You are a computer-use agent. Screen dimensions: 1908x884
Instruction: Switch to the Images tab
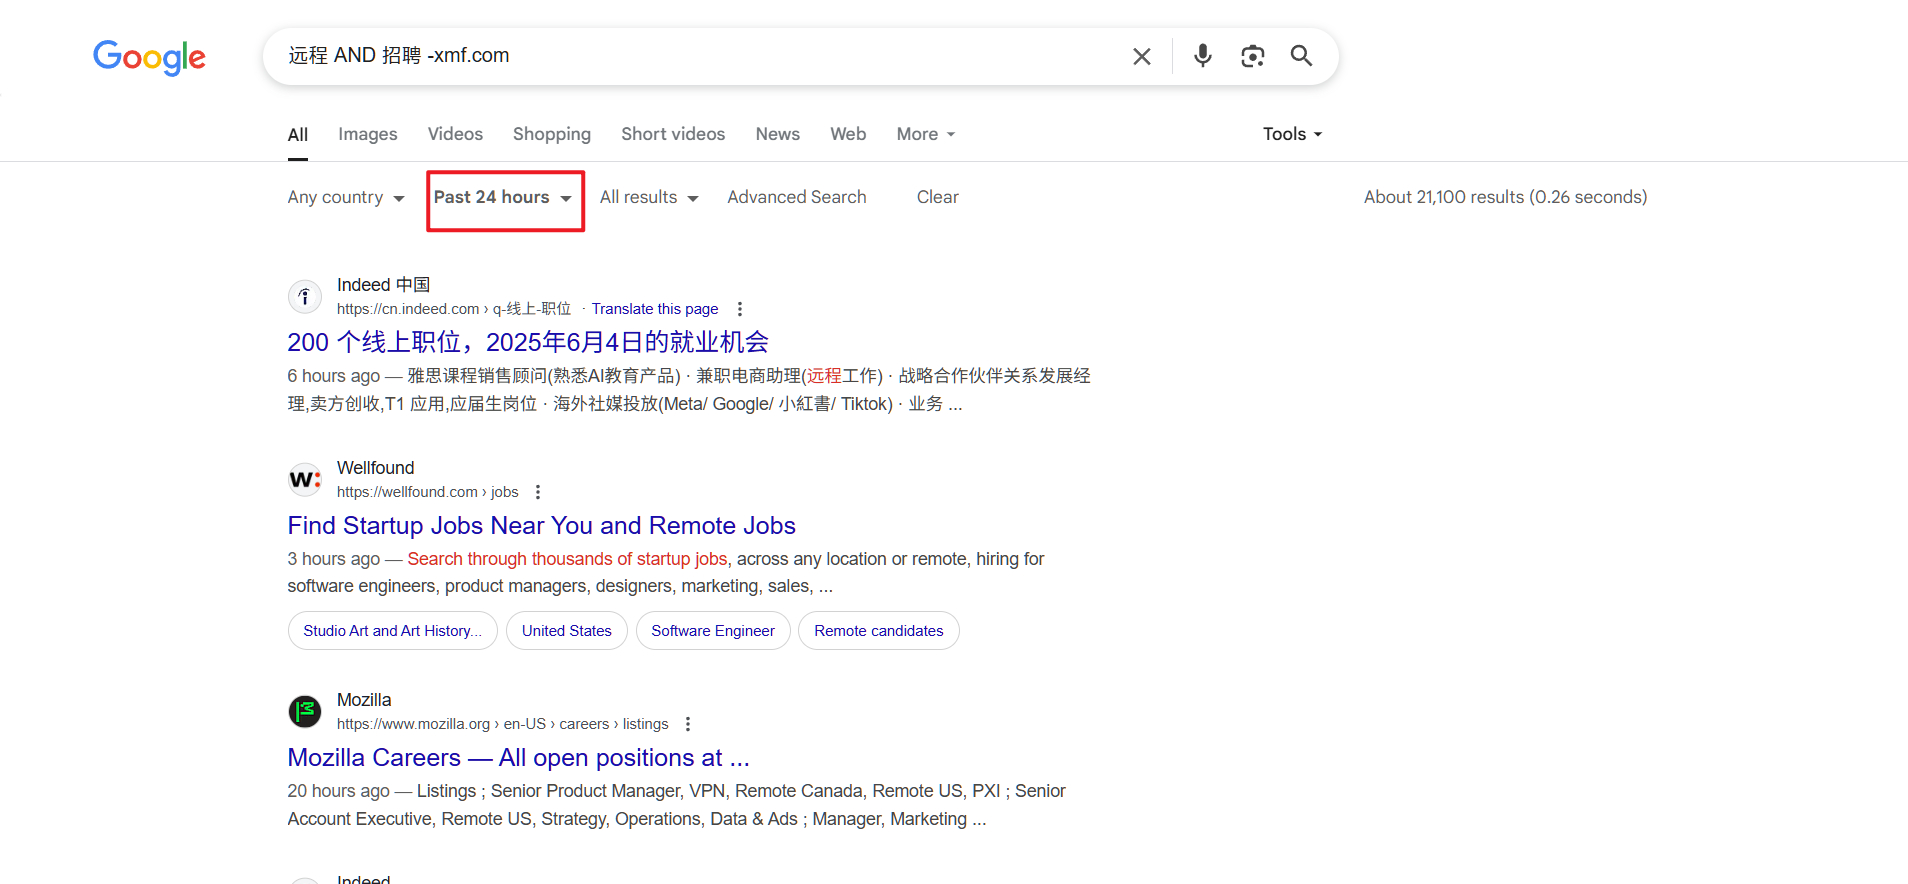pyautogui.click(x=367, y=135)
